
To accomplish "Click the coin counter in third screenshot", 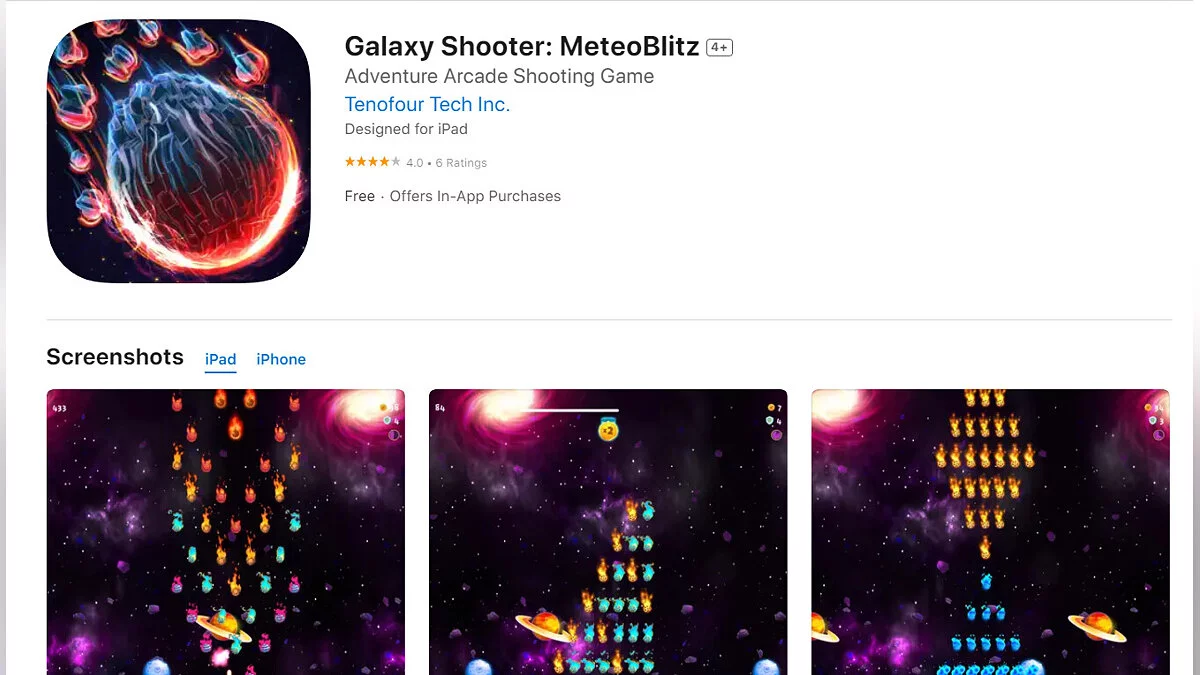I will pyautogui.click(x=1154, y=408).
